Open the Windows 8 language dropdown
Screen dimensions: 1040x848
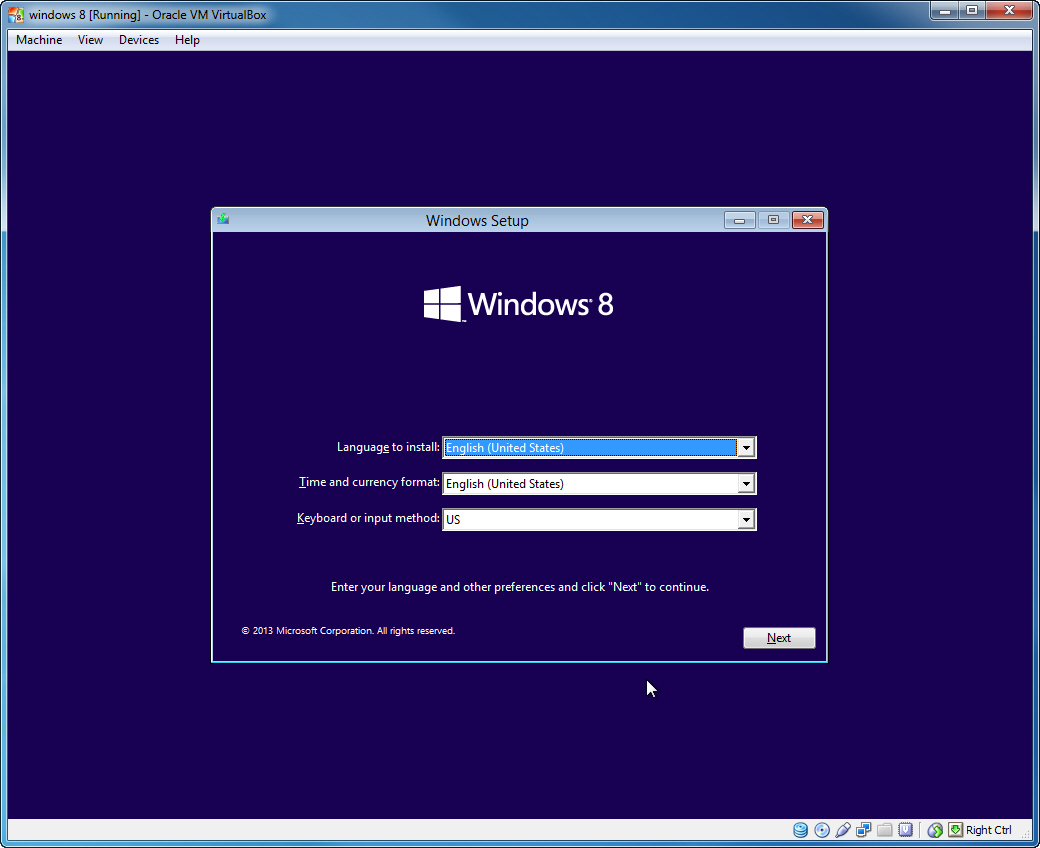pyautogui.click(x=747, y=447)
